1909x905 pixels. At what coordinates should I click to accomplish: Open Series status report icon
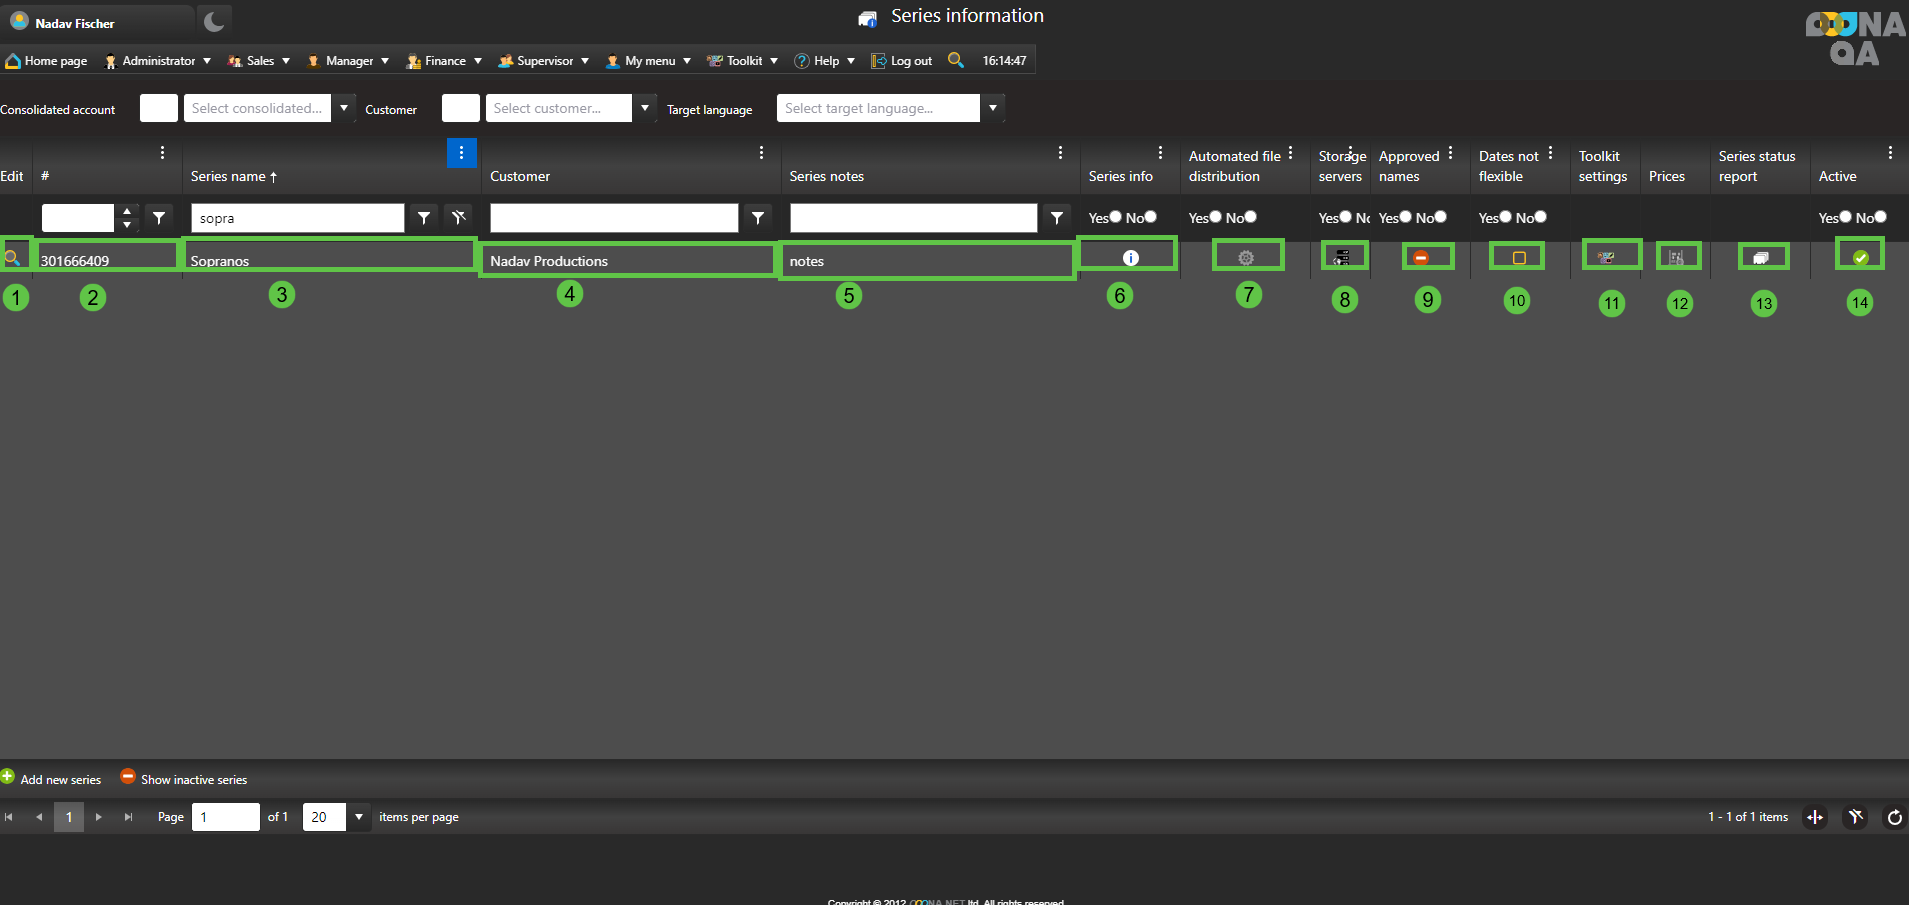(1761, 258)
